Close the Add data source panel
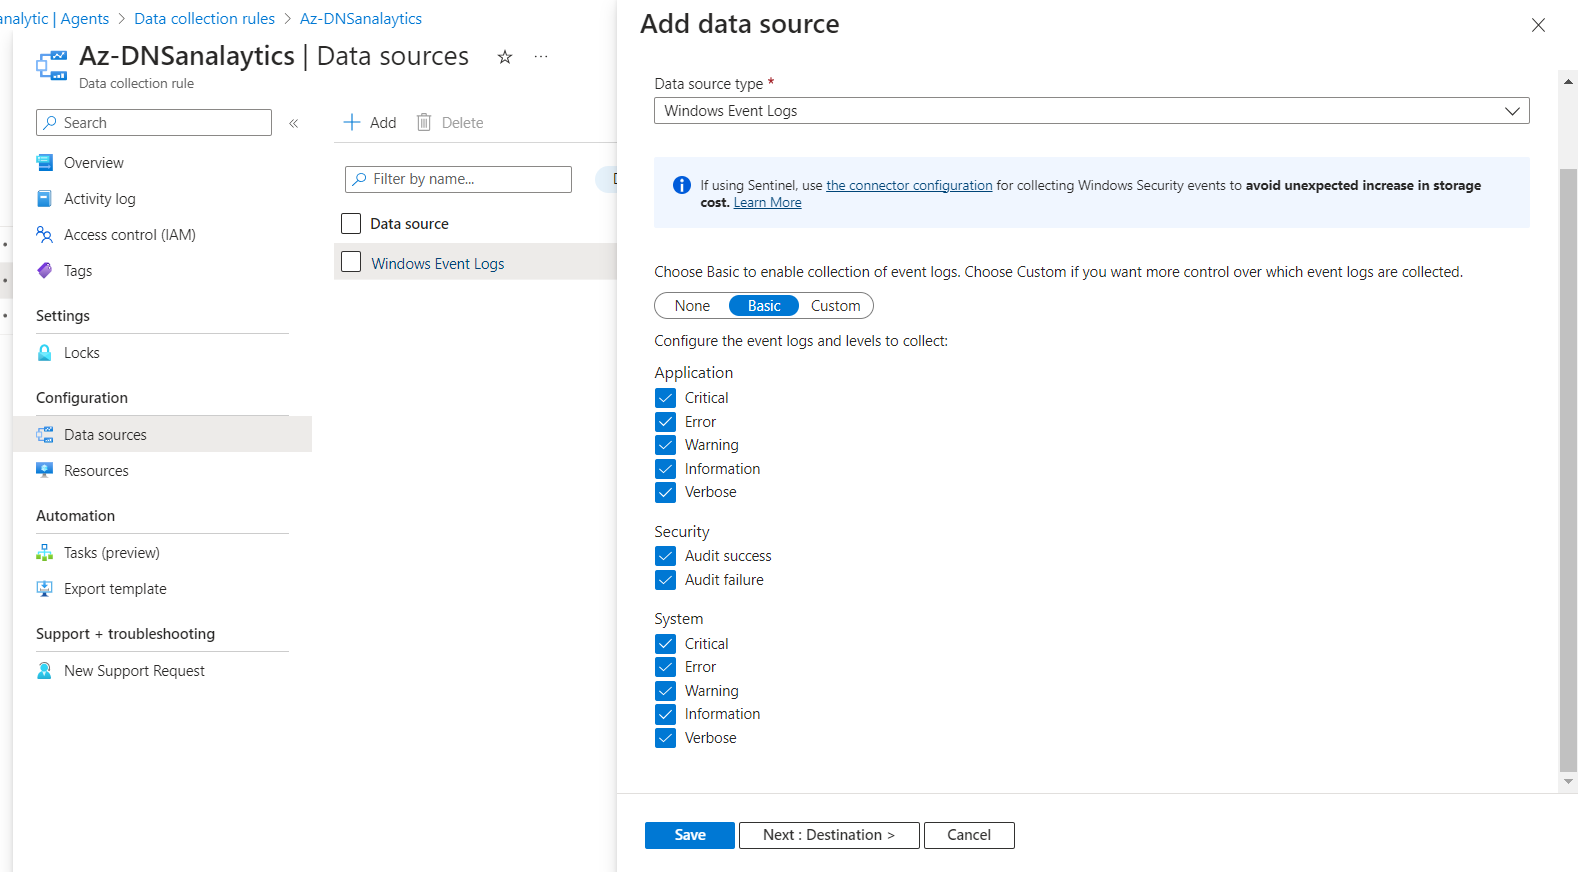The image size is (1578, 872). [x=1538, y=25]
